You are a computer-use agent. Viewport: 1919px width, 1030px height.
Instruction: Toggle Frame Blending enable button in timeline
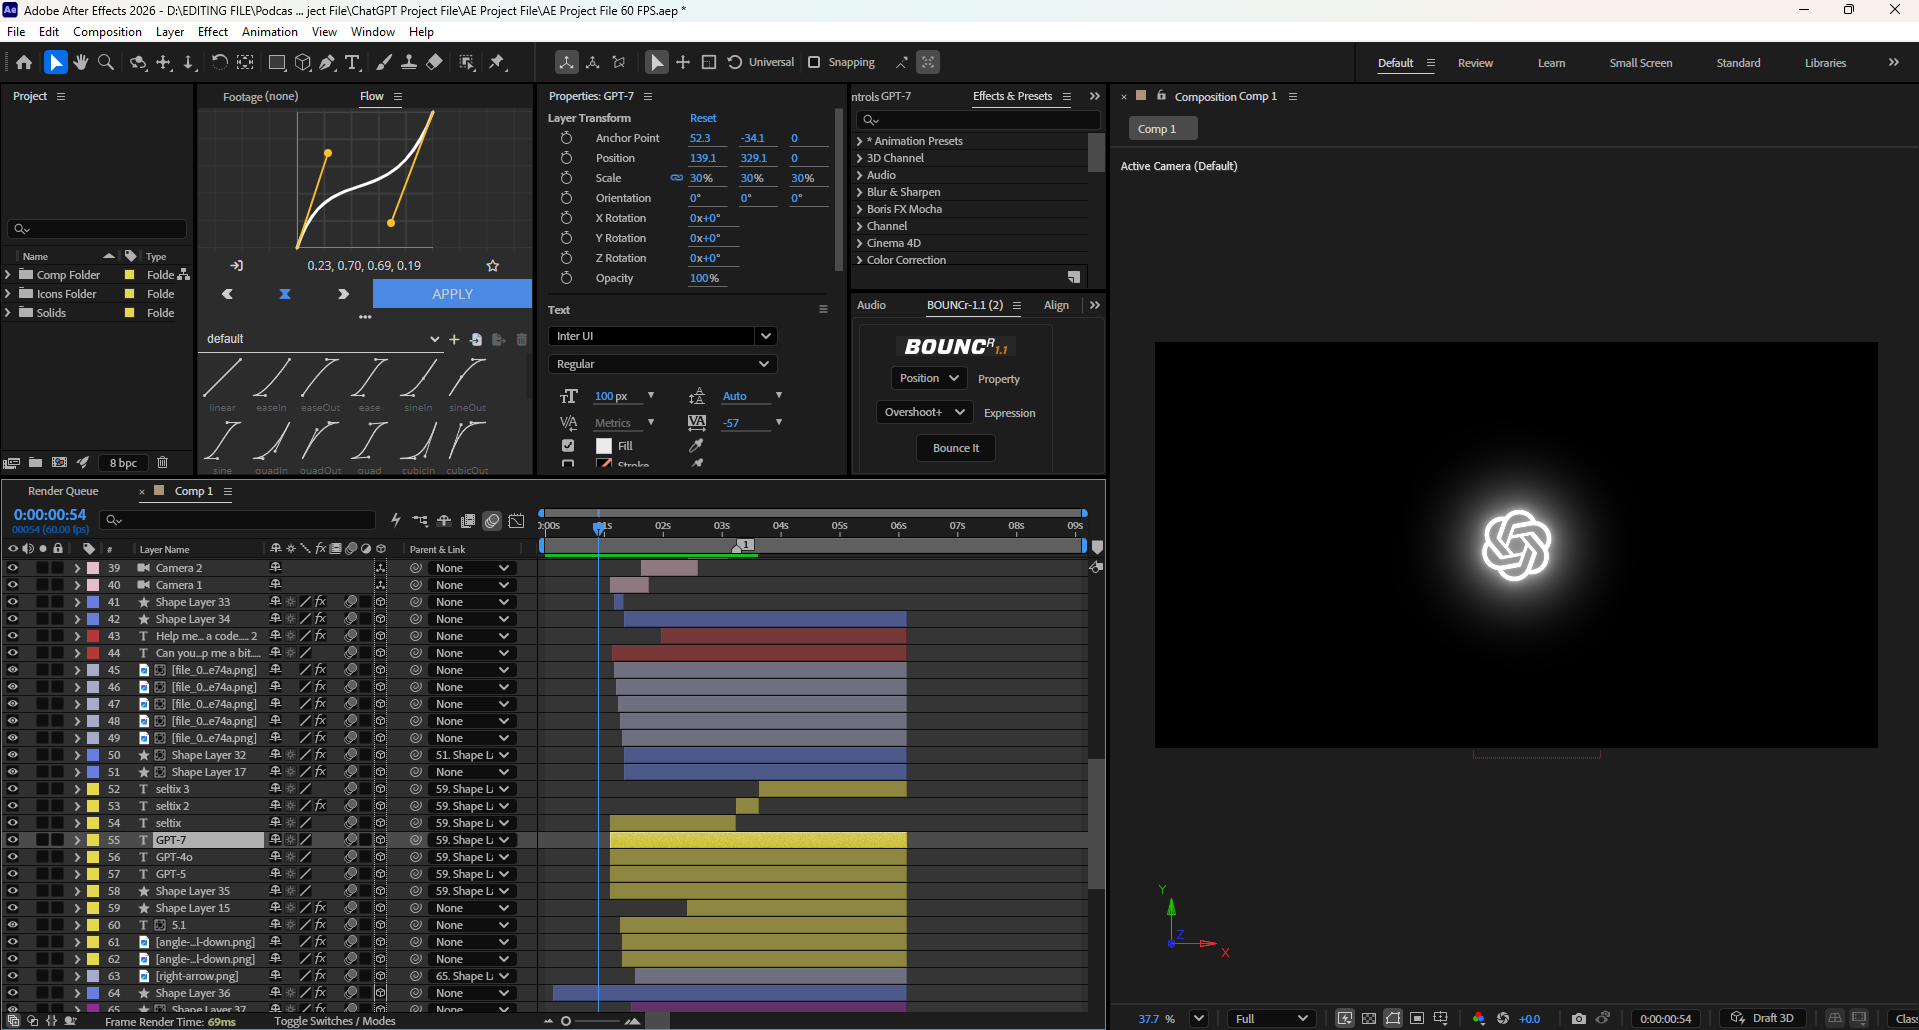[x=468, y=521]
